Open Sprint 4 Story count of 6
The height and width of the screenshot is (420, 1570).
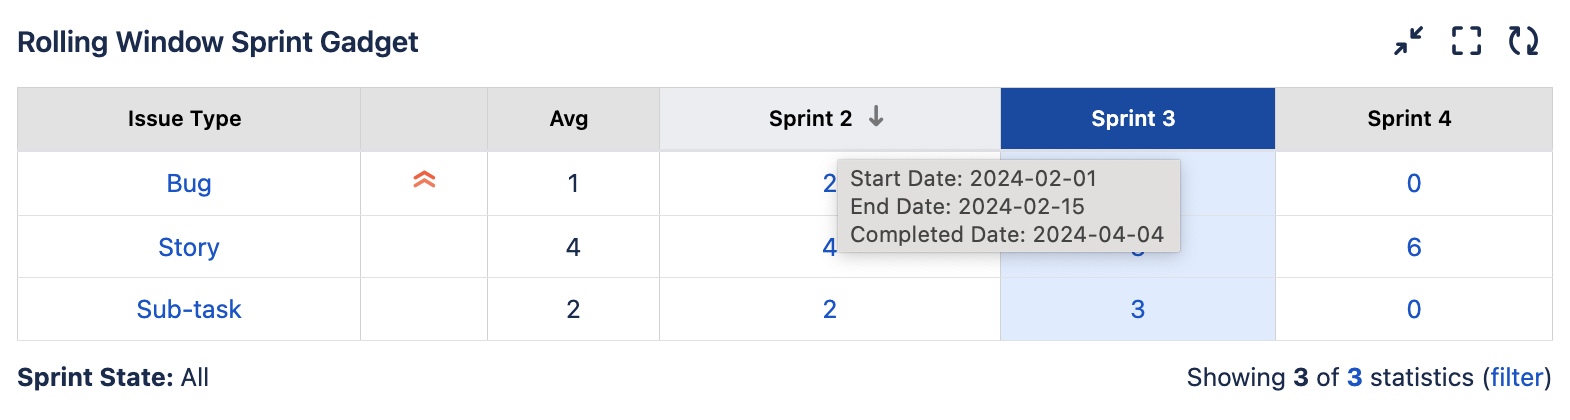(1414, 247)
